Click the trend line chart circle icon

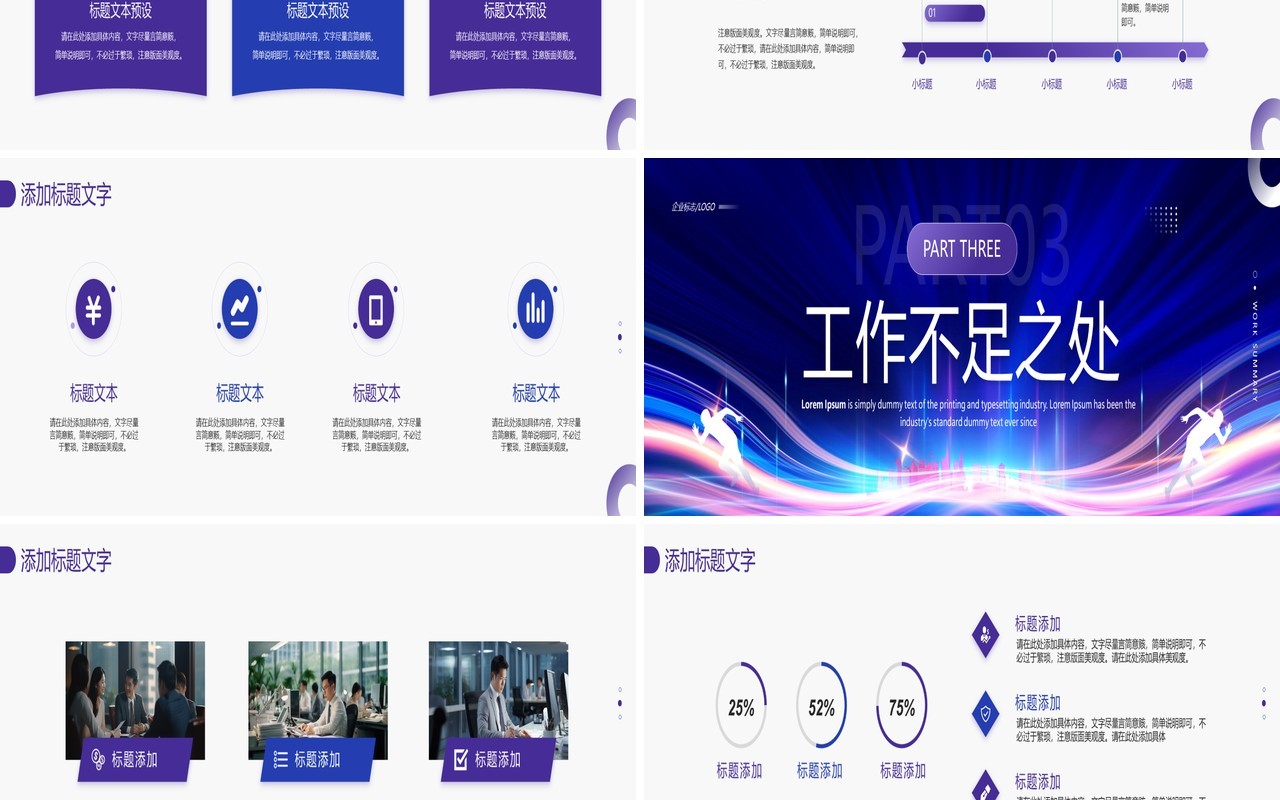click(x=240, y=309)
